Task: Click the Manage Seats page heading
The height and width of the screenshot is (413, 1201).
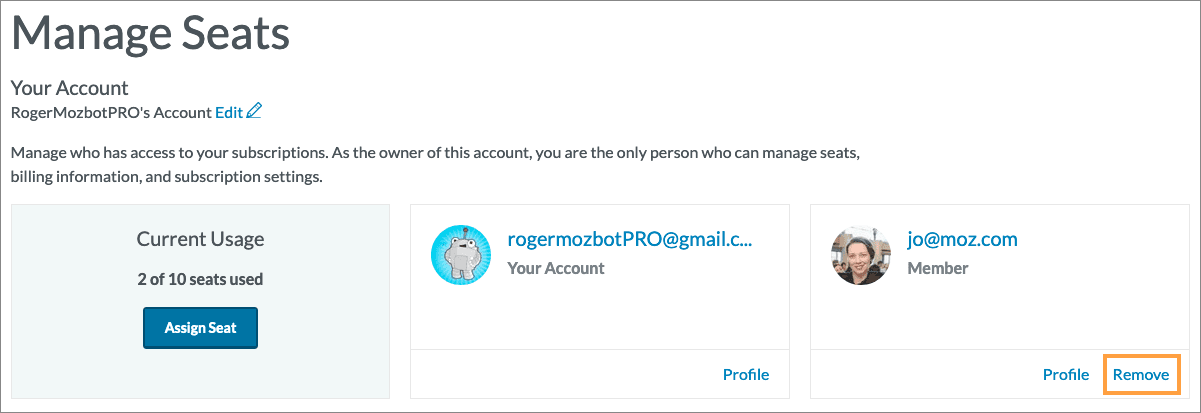Action: click(x=151, y=36)
